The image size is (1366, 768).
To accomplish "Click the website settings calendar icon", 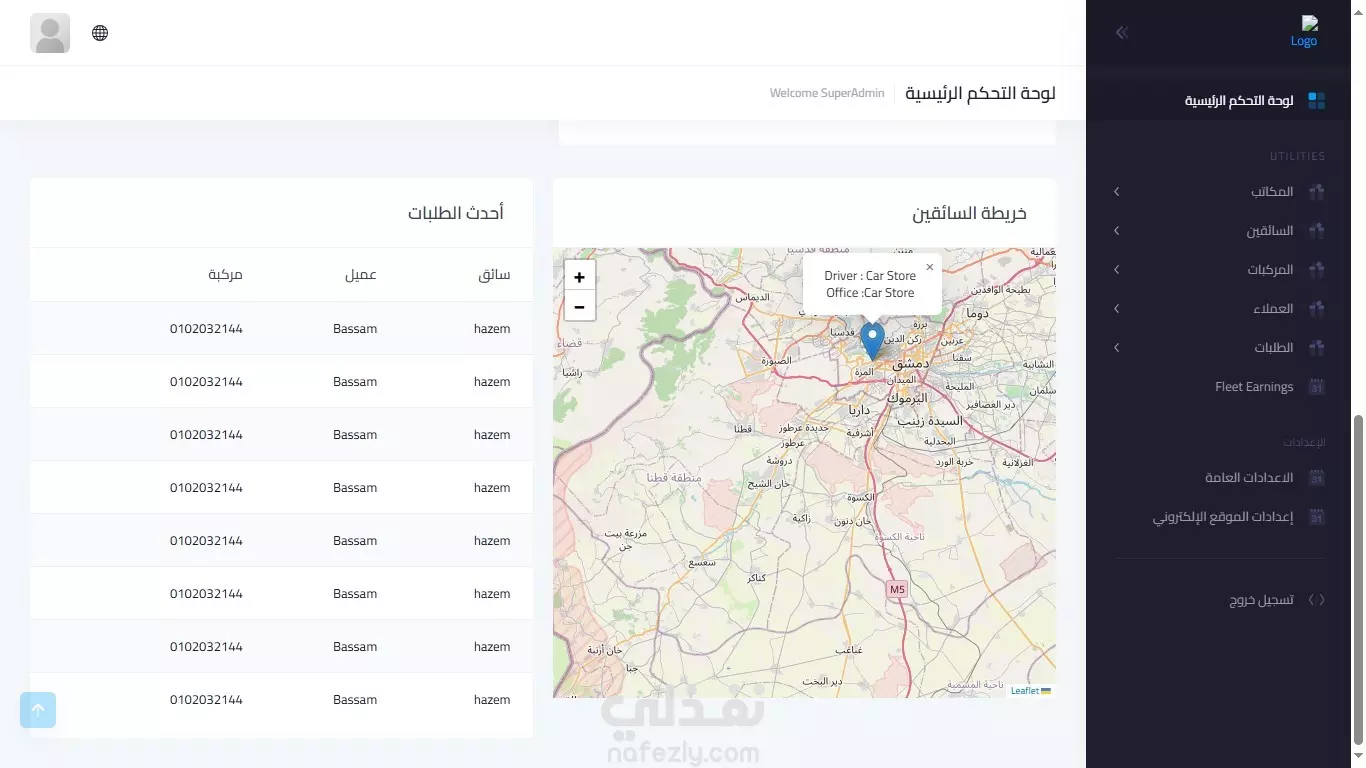I will coord(1317,518).
